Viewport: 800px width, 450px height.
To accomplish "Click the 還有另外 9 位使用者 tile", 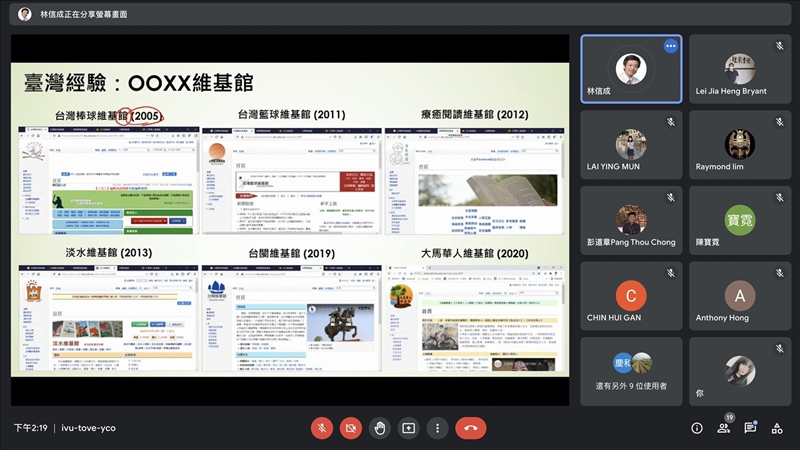I will point(631,371).
